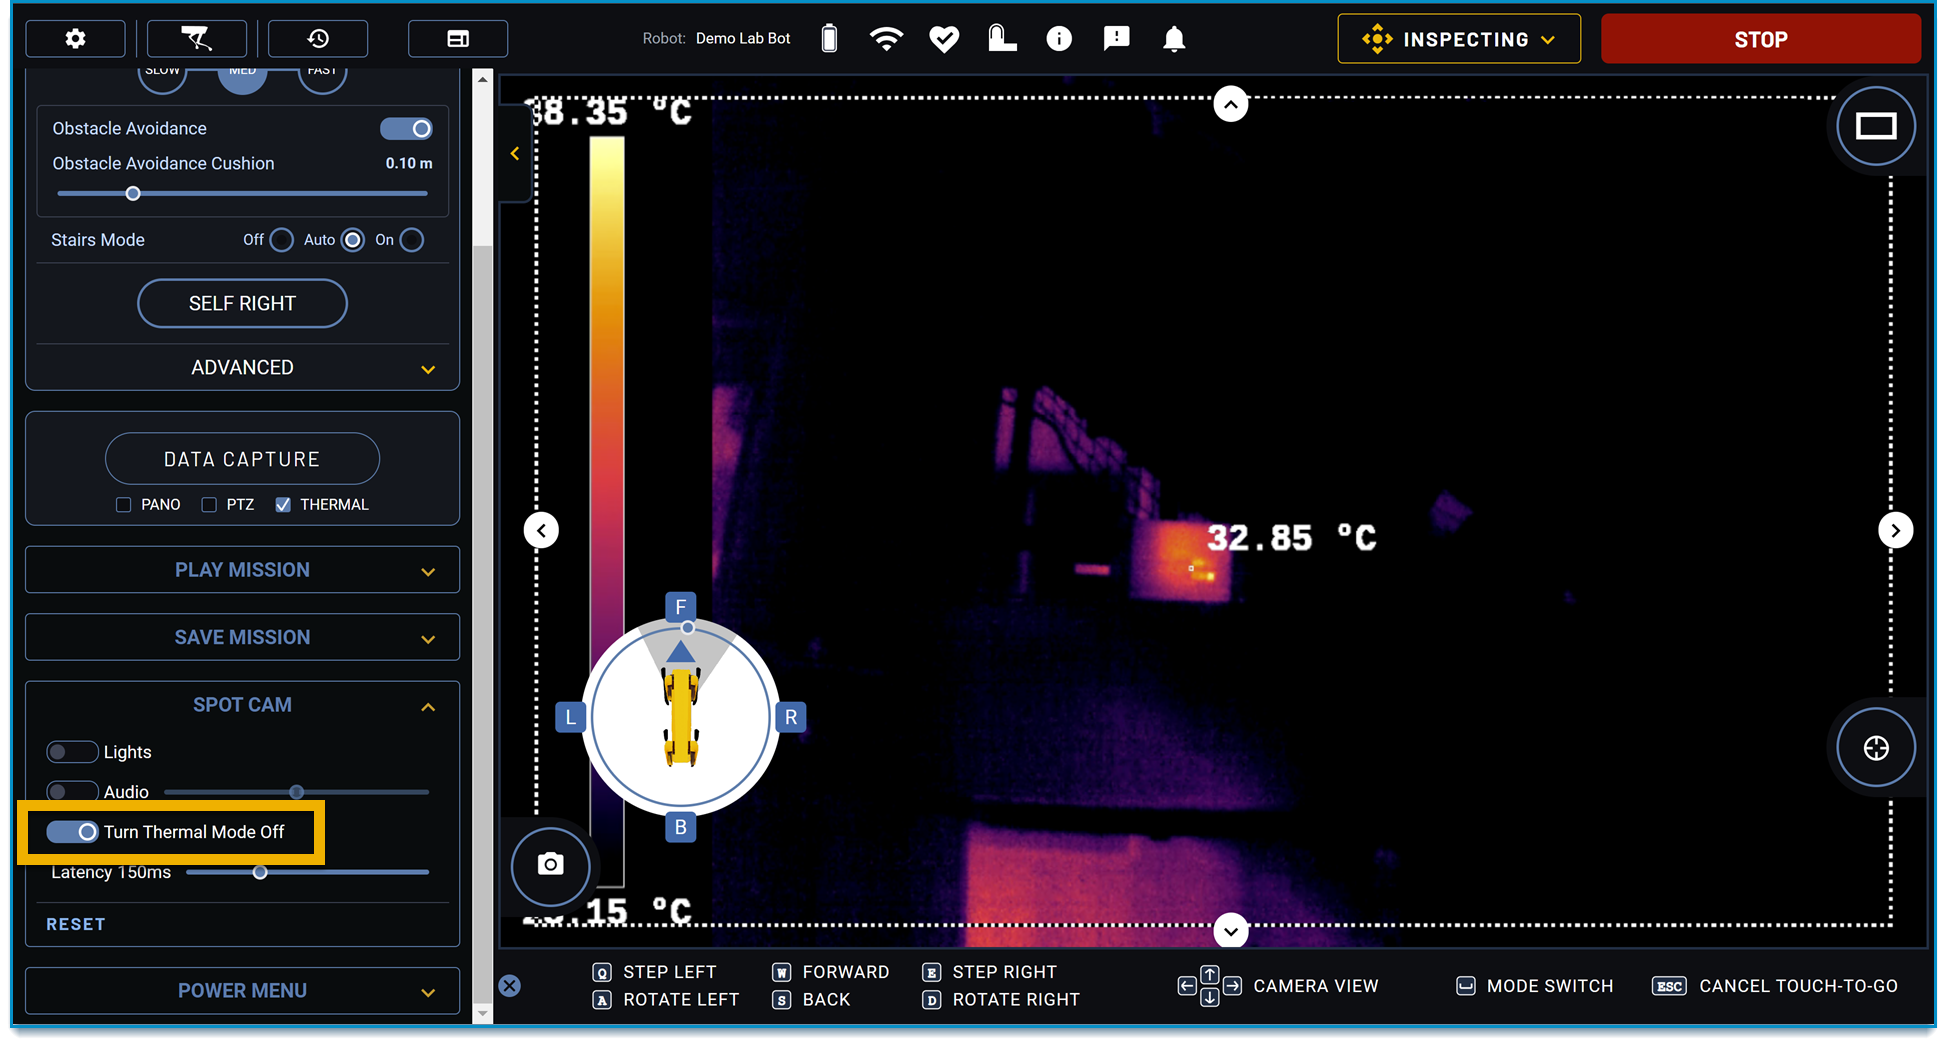Expand the PLAY MISSION panel
This screenshot has height=1048, width=1947.
pyautogui.click(x=242, y=570)
